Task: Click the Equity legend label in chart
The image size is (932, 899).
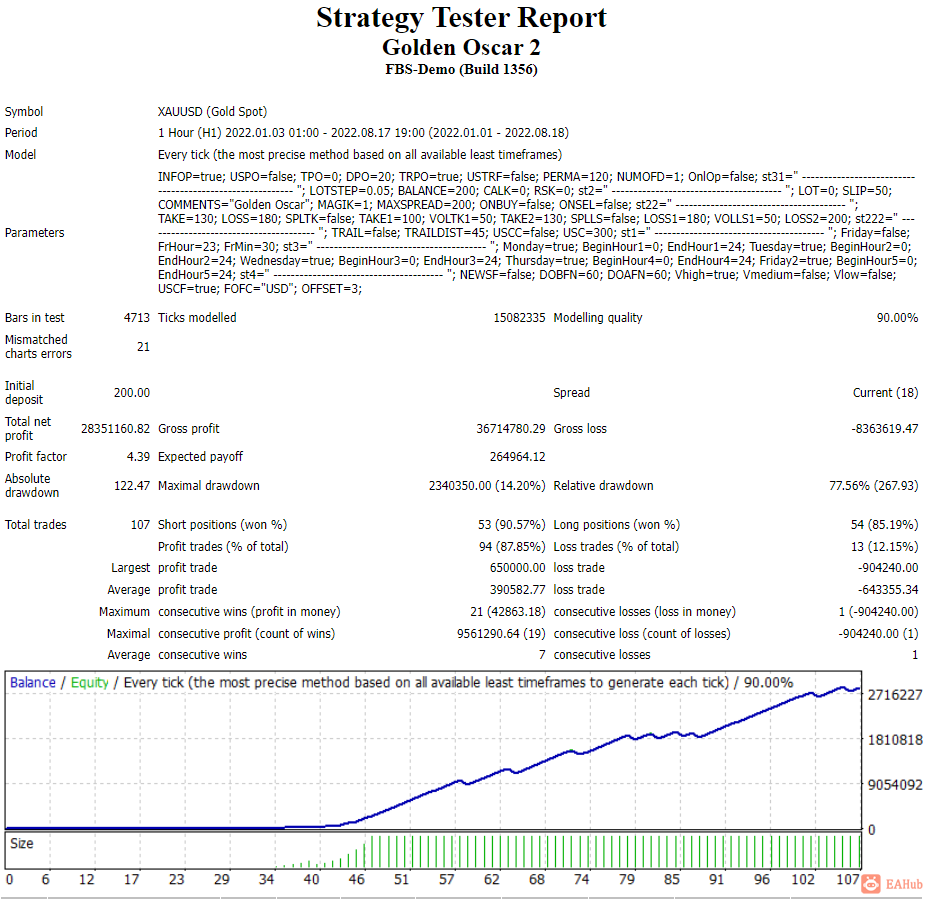Action: (x=90, y=683)
